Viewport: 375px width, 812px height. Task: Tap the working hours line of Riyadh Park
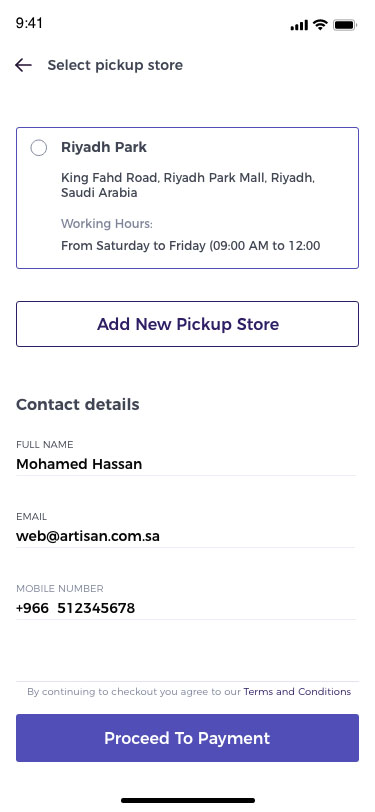[x=191, y=245]
